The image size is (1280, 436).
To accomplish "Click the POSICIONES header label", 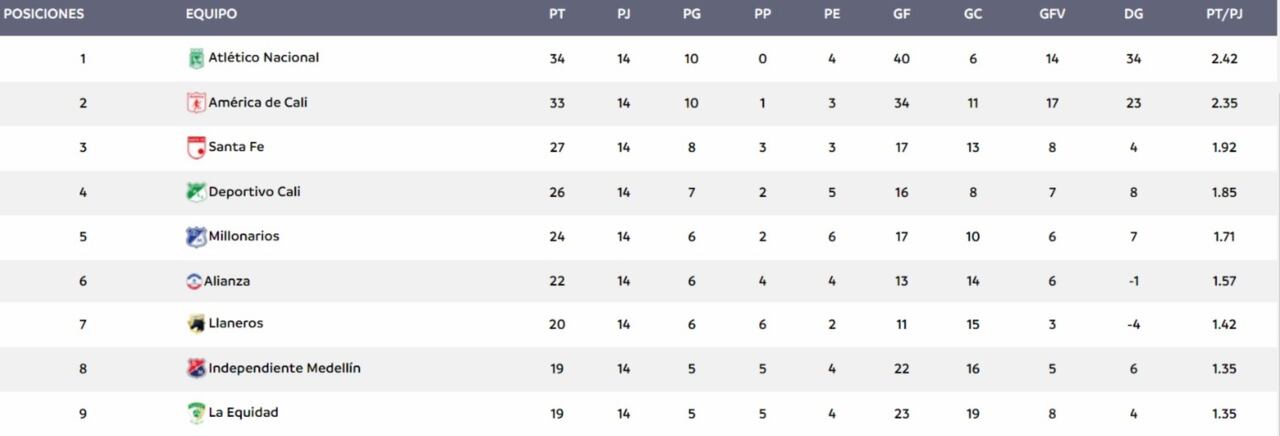I will coord(44,15).
